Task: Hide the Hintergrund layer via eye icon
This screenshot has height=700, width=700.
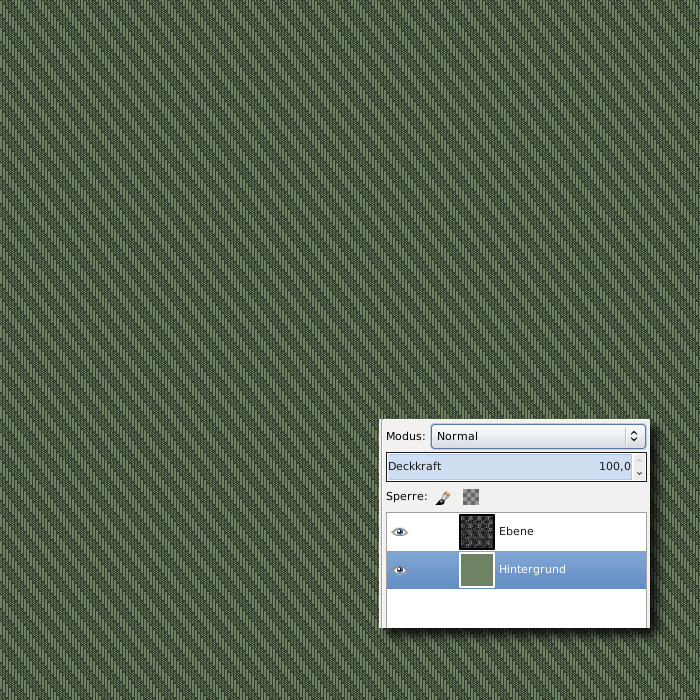Action: (x=400, y=570)
